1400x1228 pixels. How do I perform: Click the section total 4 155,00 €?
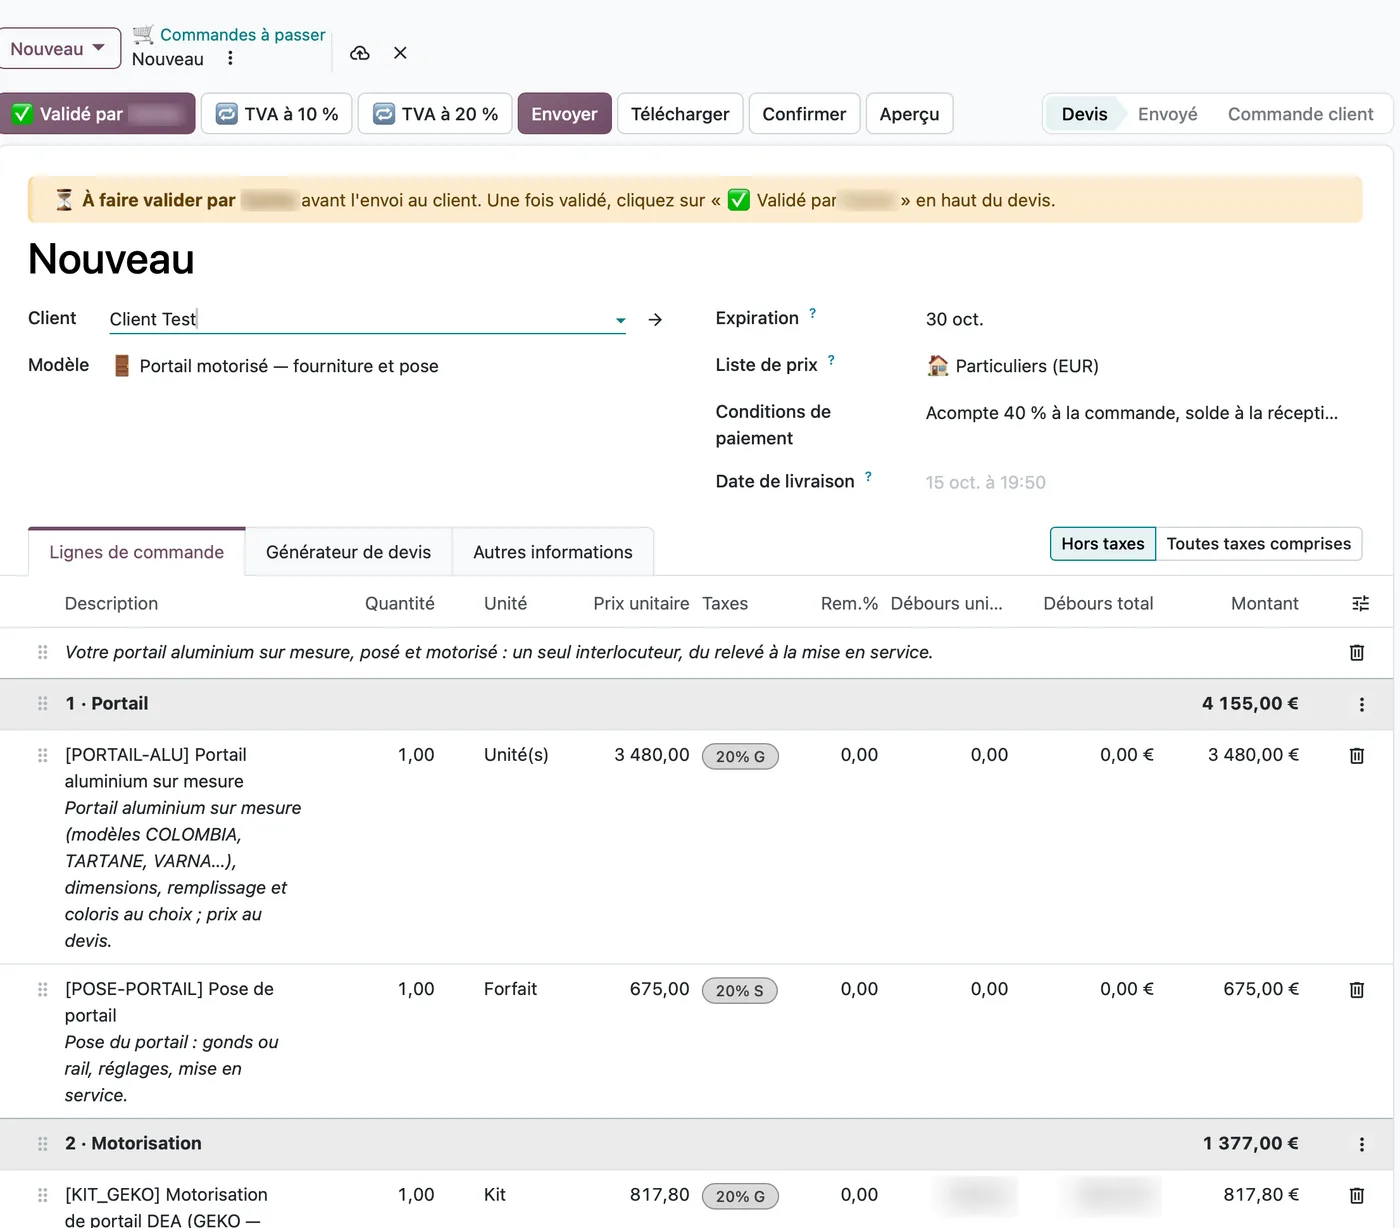[1250, 703]
